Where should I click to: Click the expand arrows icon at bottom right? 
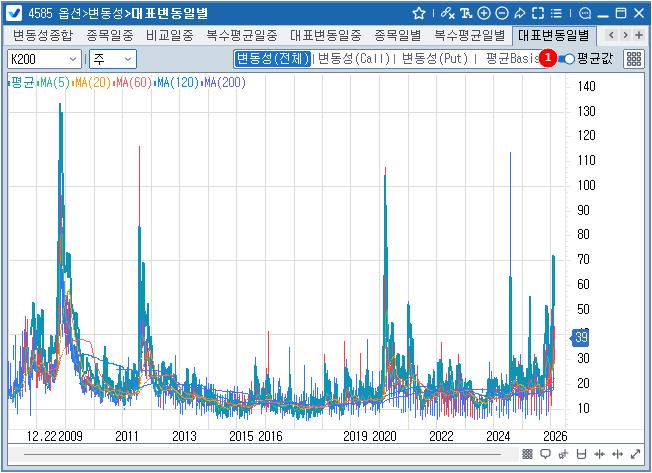click(x=634, y=455)
